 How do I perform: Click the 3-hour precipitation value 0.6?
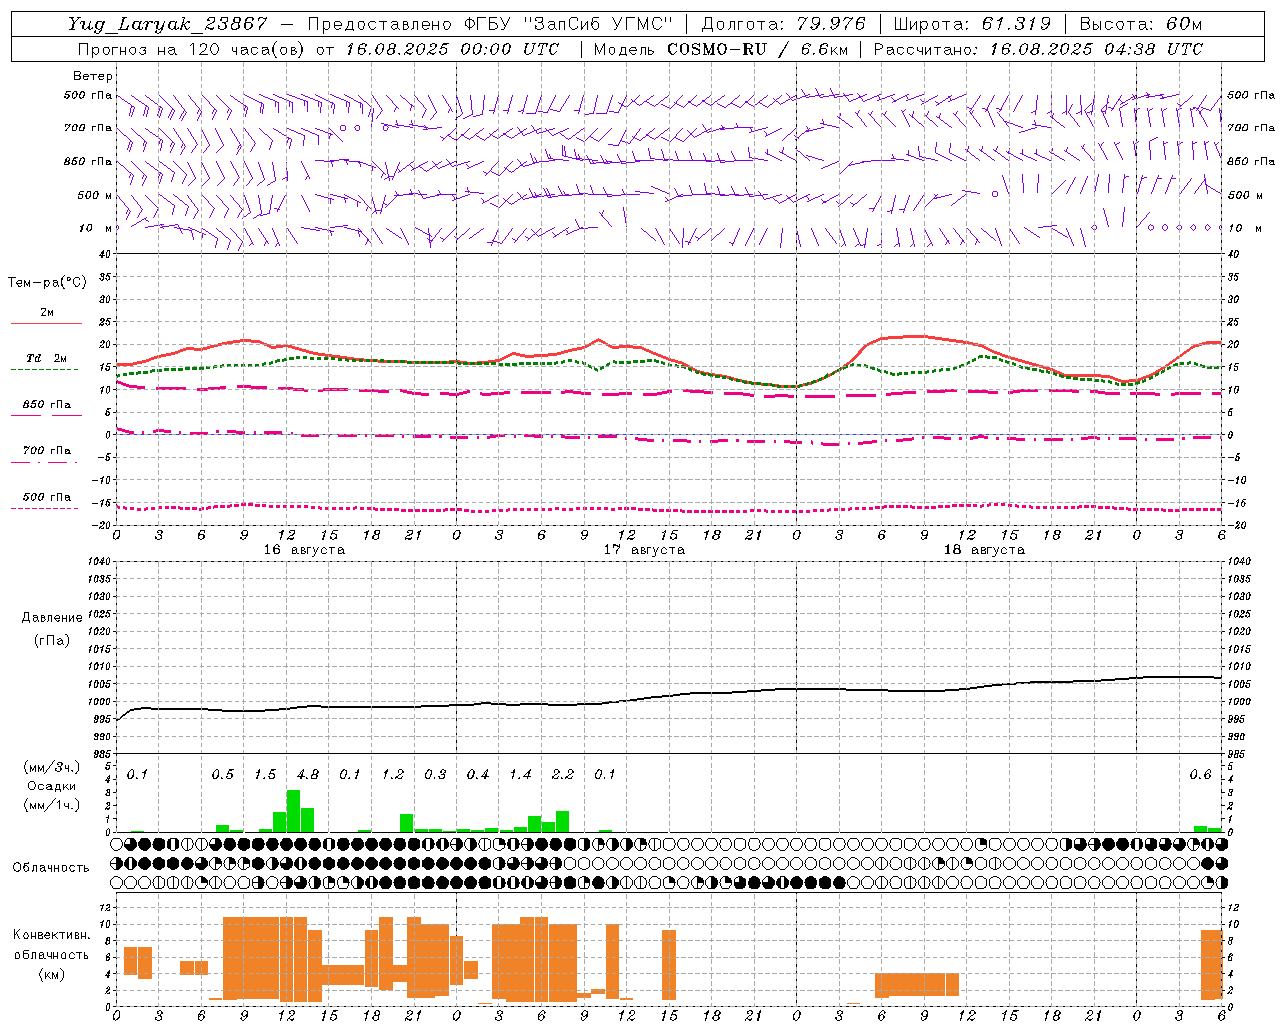[x=1200, y=775]
